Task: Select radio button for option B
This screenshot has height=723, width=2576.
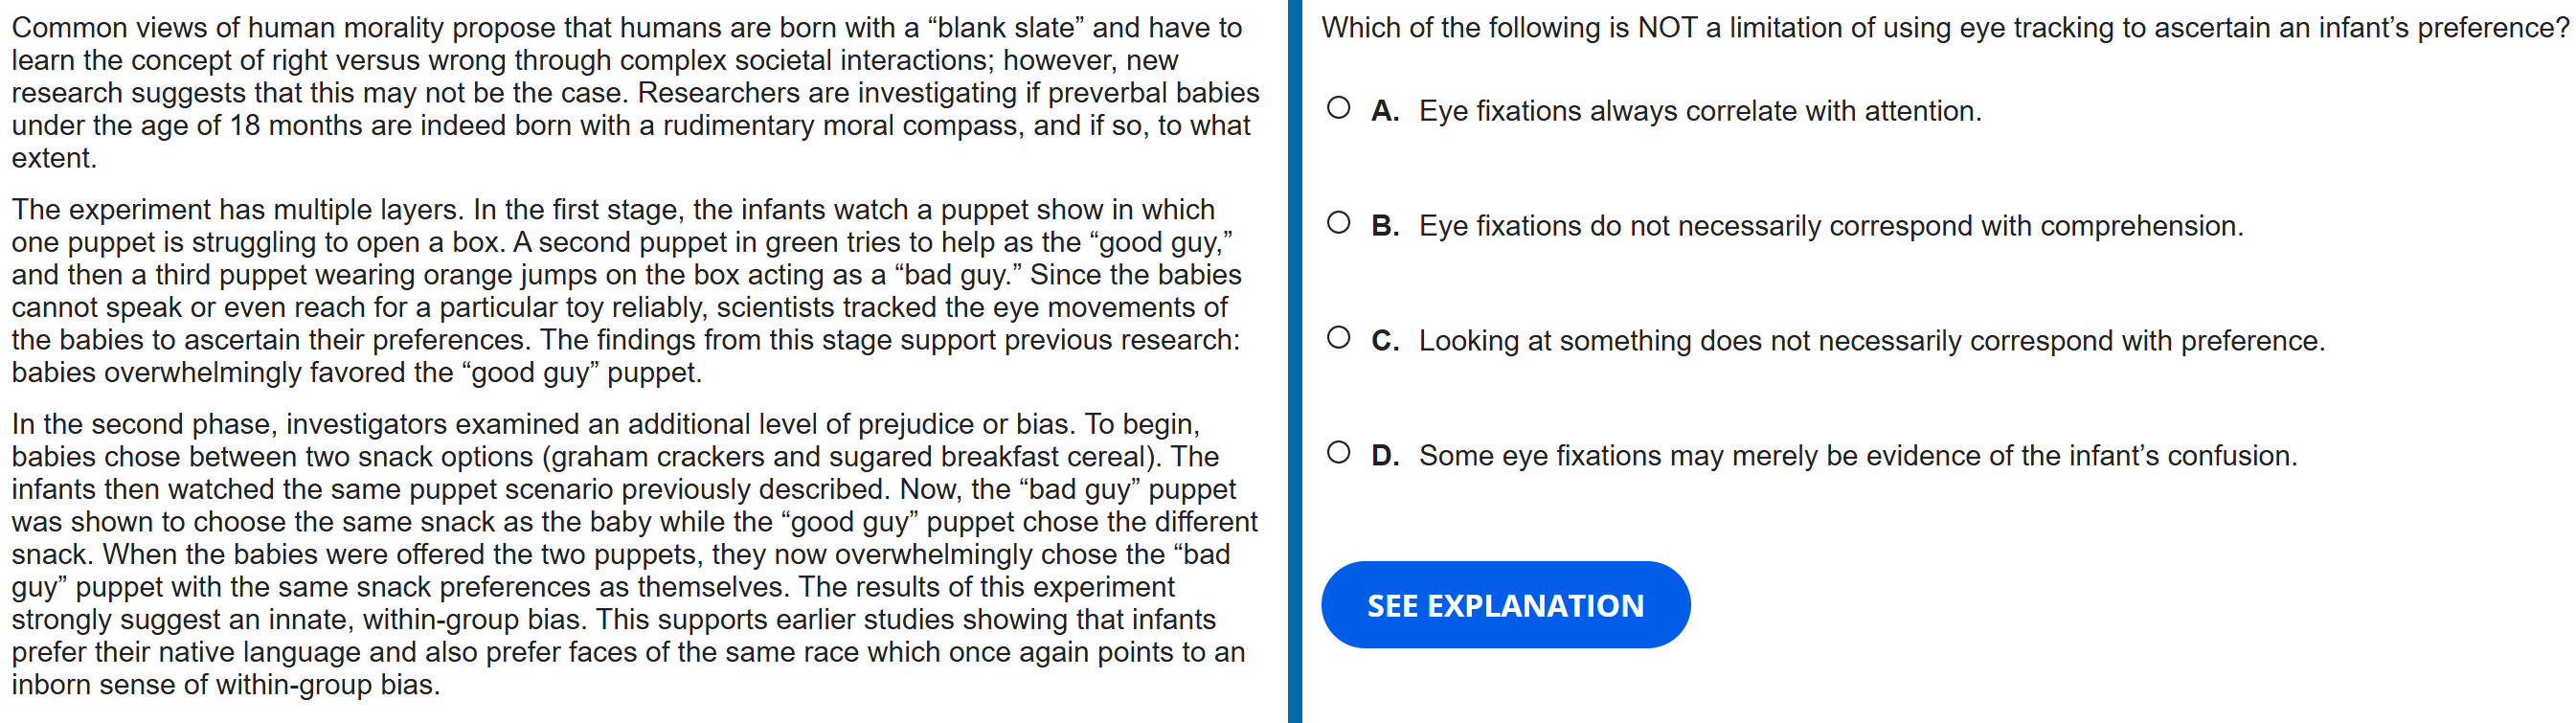Action: (x=1338, y=223)
